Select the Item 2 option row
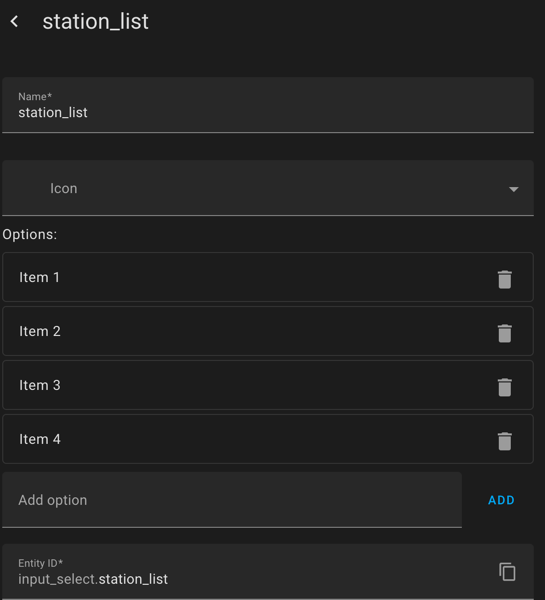The image size is (545, 600). [x=268, y=331]
